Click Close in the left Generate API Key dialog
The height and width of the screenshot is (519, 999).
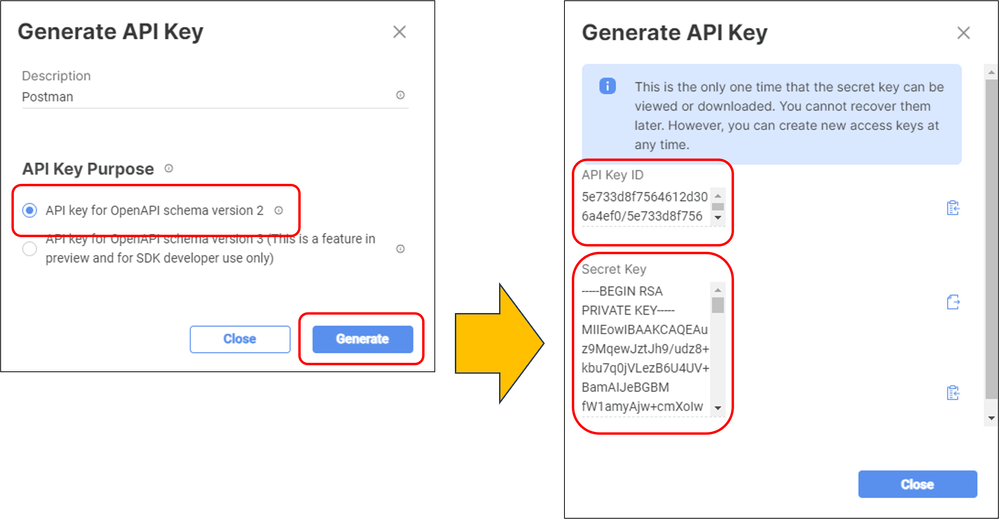(240, 339)
